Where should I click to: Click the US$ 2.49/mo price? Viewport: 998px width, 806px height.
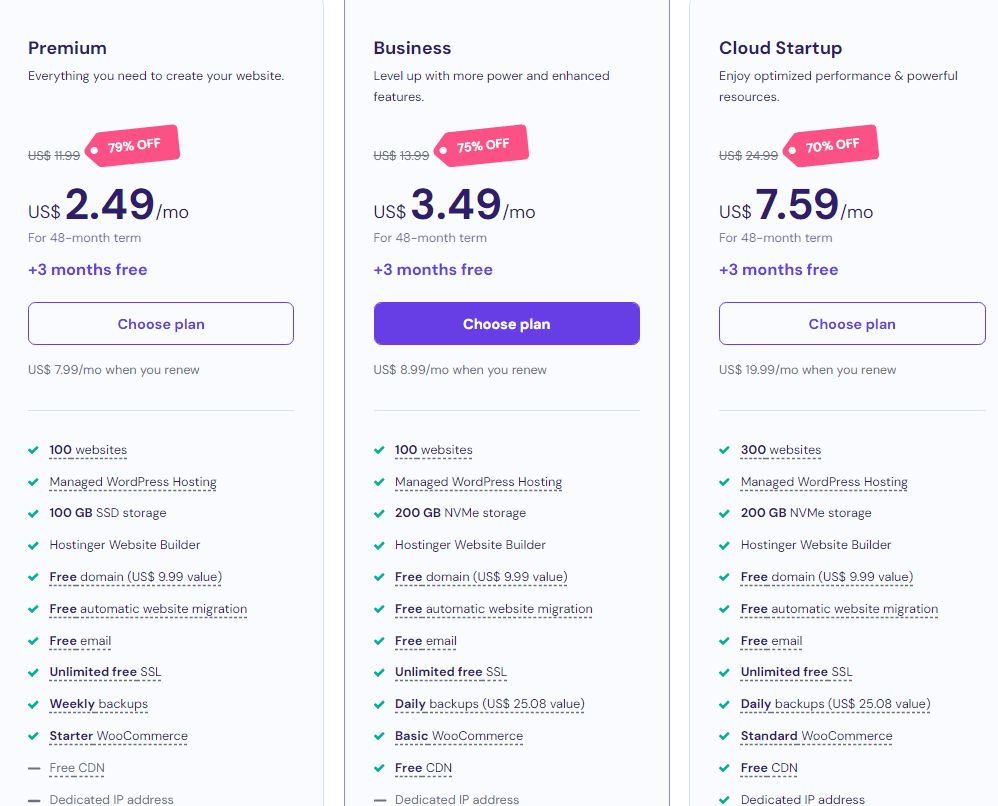[x=108, y=205]
